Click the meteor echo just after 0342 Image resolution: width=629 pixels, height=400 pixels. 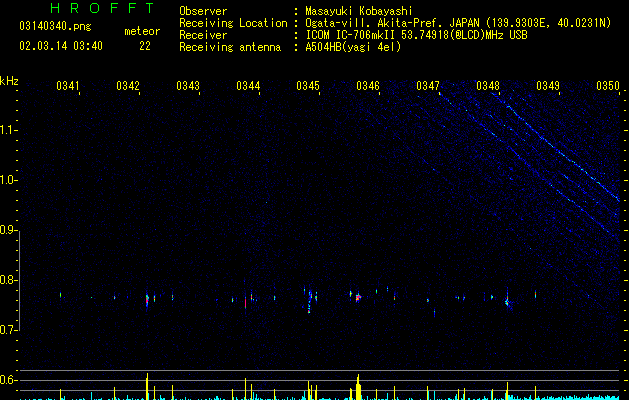[147, 300]
